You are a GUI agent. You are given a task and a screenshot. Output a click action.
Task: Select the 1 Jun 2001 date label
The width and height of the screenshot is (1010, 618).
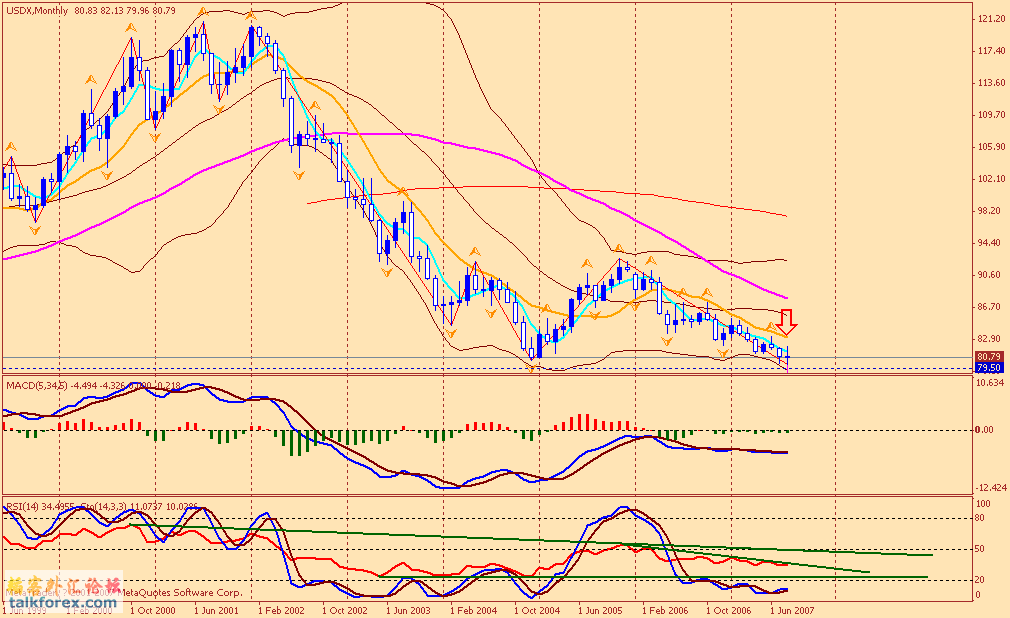pos(216,608)
